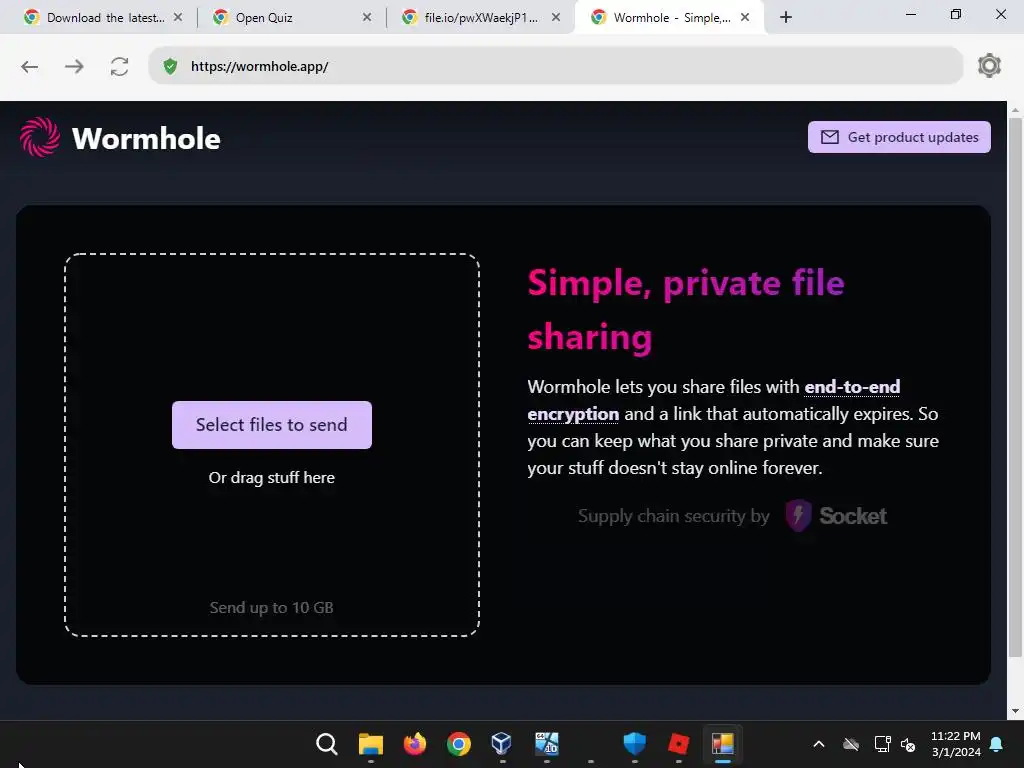The width and height of the screenshot is (1024, 768).
Task: Open Chrome from taskbar
Action: coord(458,744)
